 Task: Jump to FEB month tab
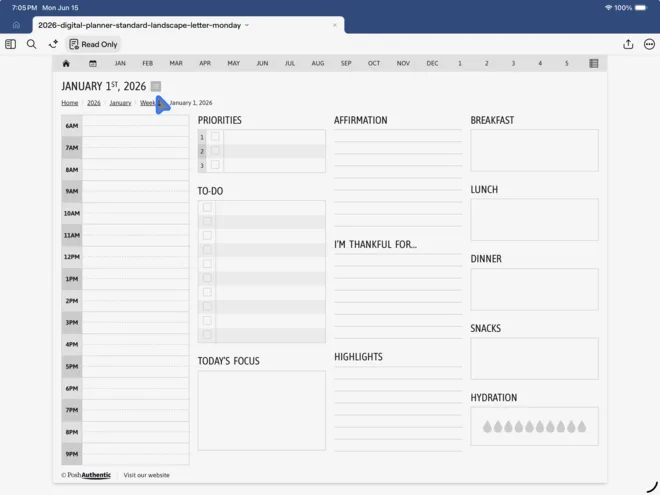pos(147,64)
